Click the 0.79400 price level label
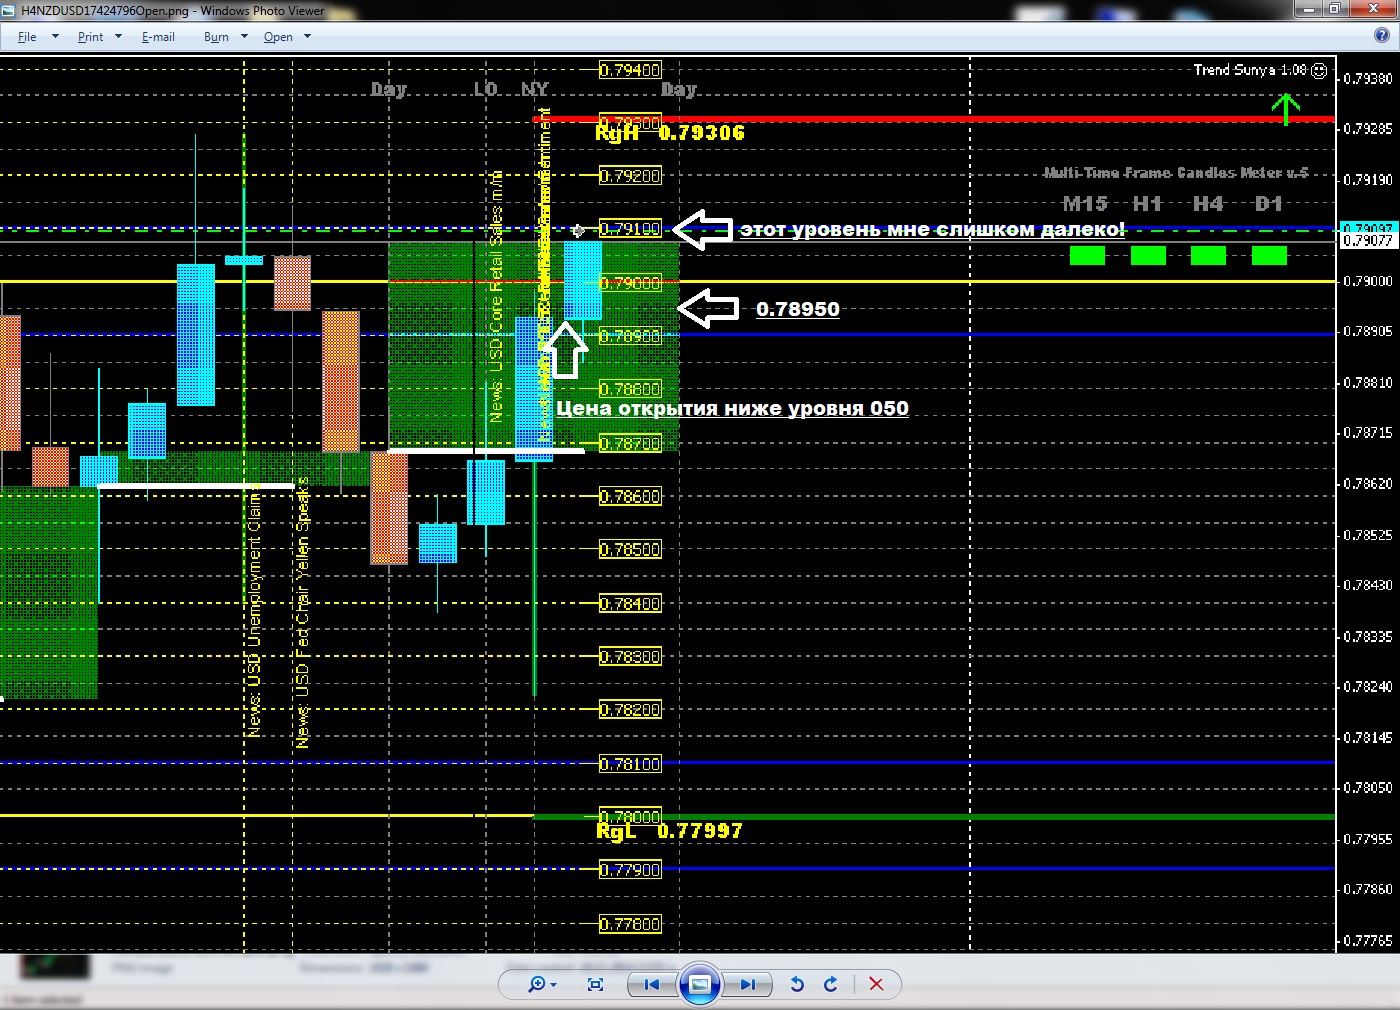This screenshot has height=1010, width=1400. tap(630, 70)
